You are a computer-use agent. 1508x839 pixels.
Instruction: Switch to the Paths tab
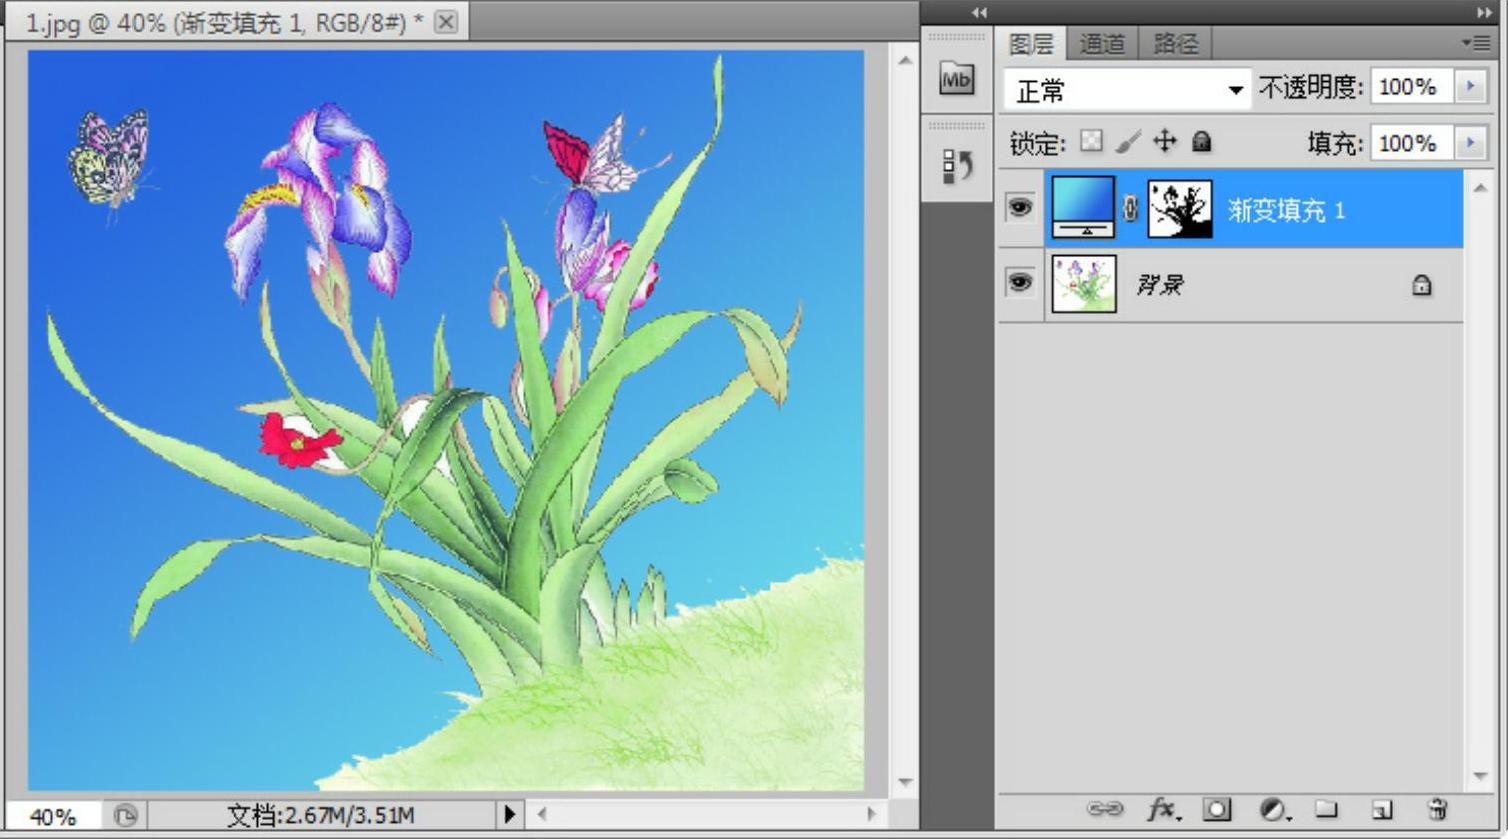1175,44
